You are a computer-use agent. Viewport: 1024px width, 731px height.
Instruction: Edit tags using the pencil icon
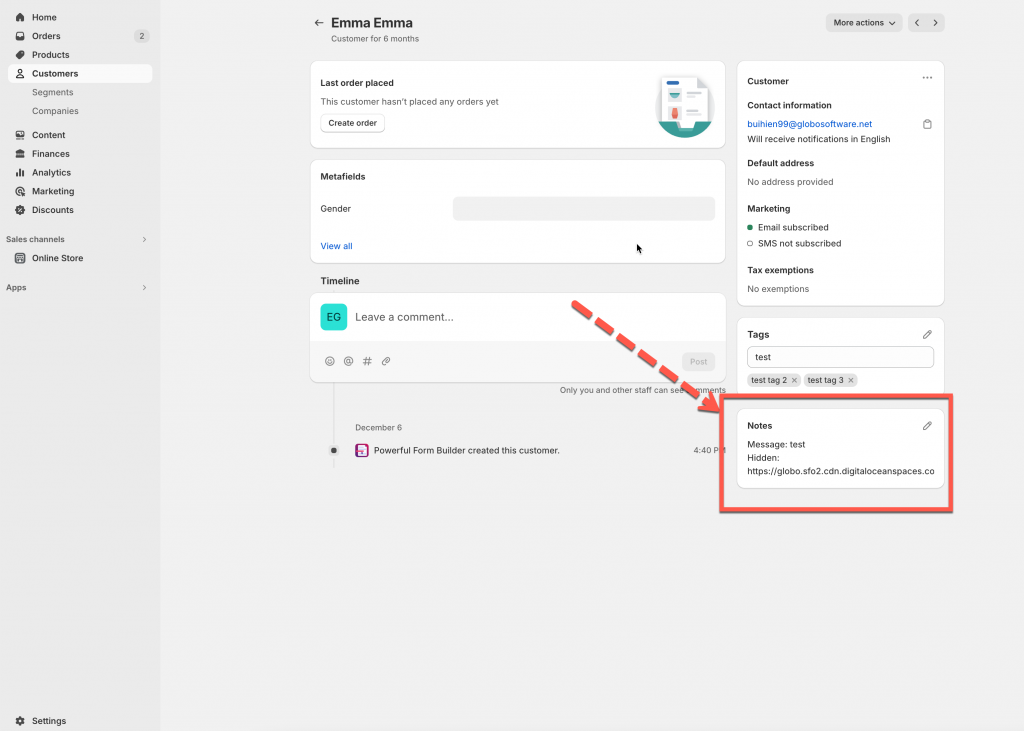click(927, 335)
